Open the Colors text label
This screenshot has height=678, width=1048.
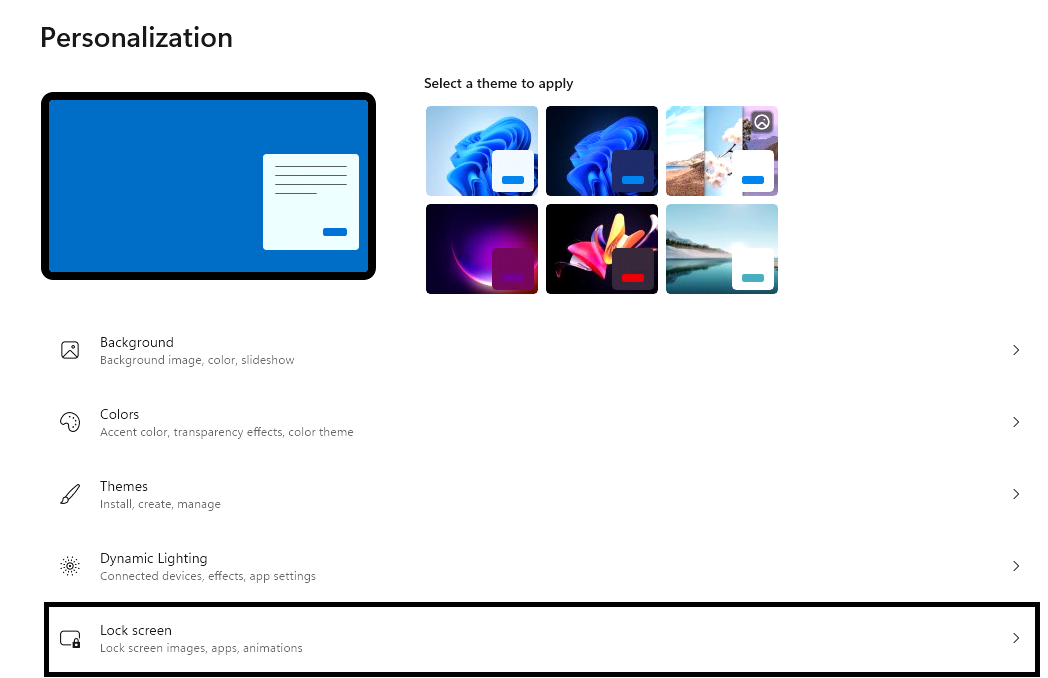[120, 415]
